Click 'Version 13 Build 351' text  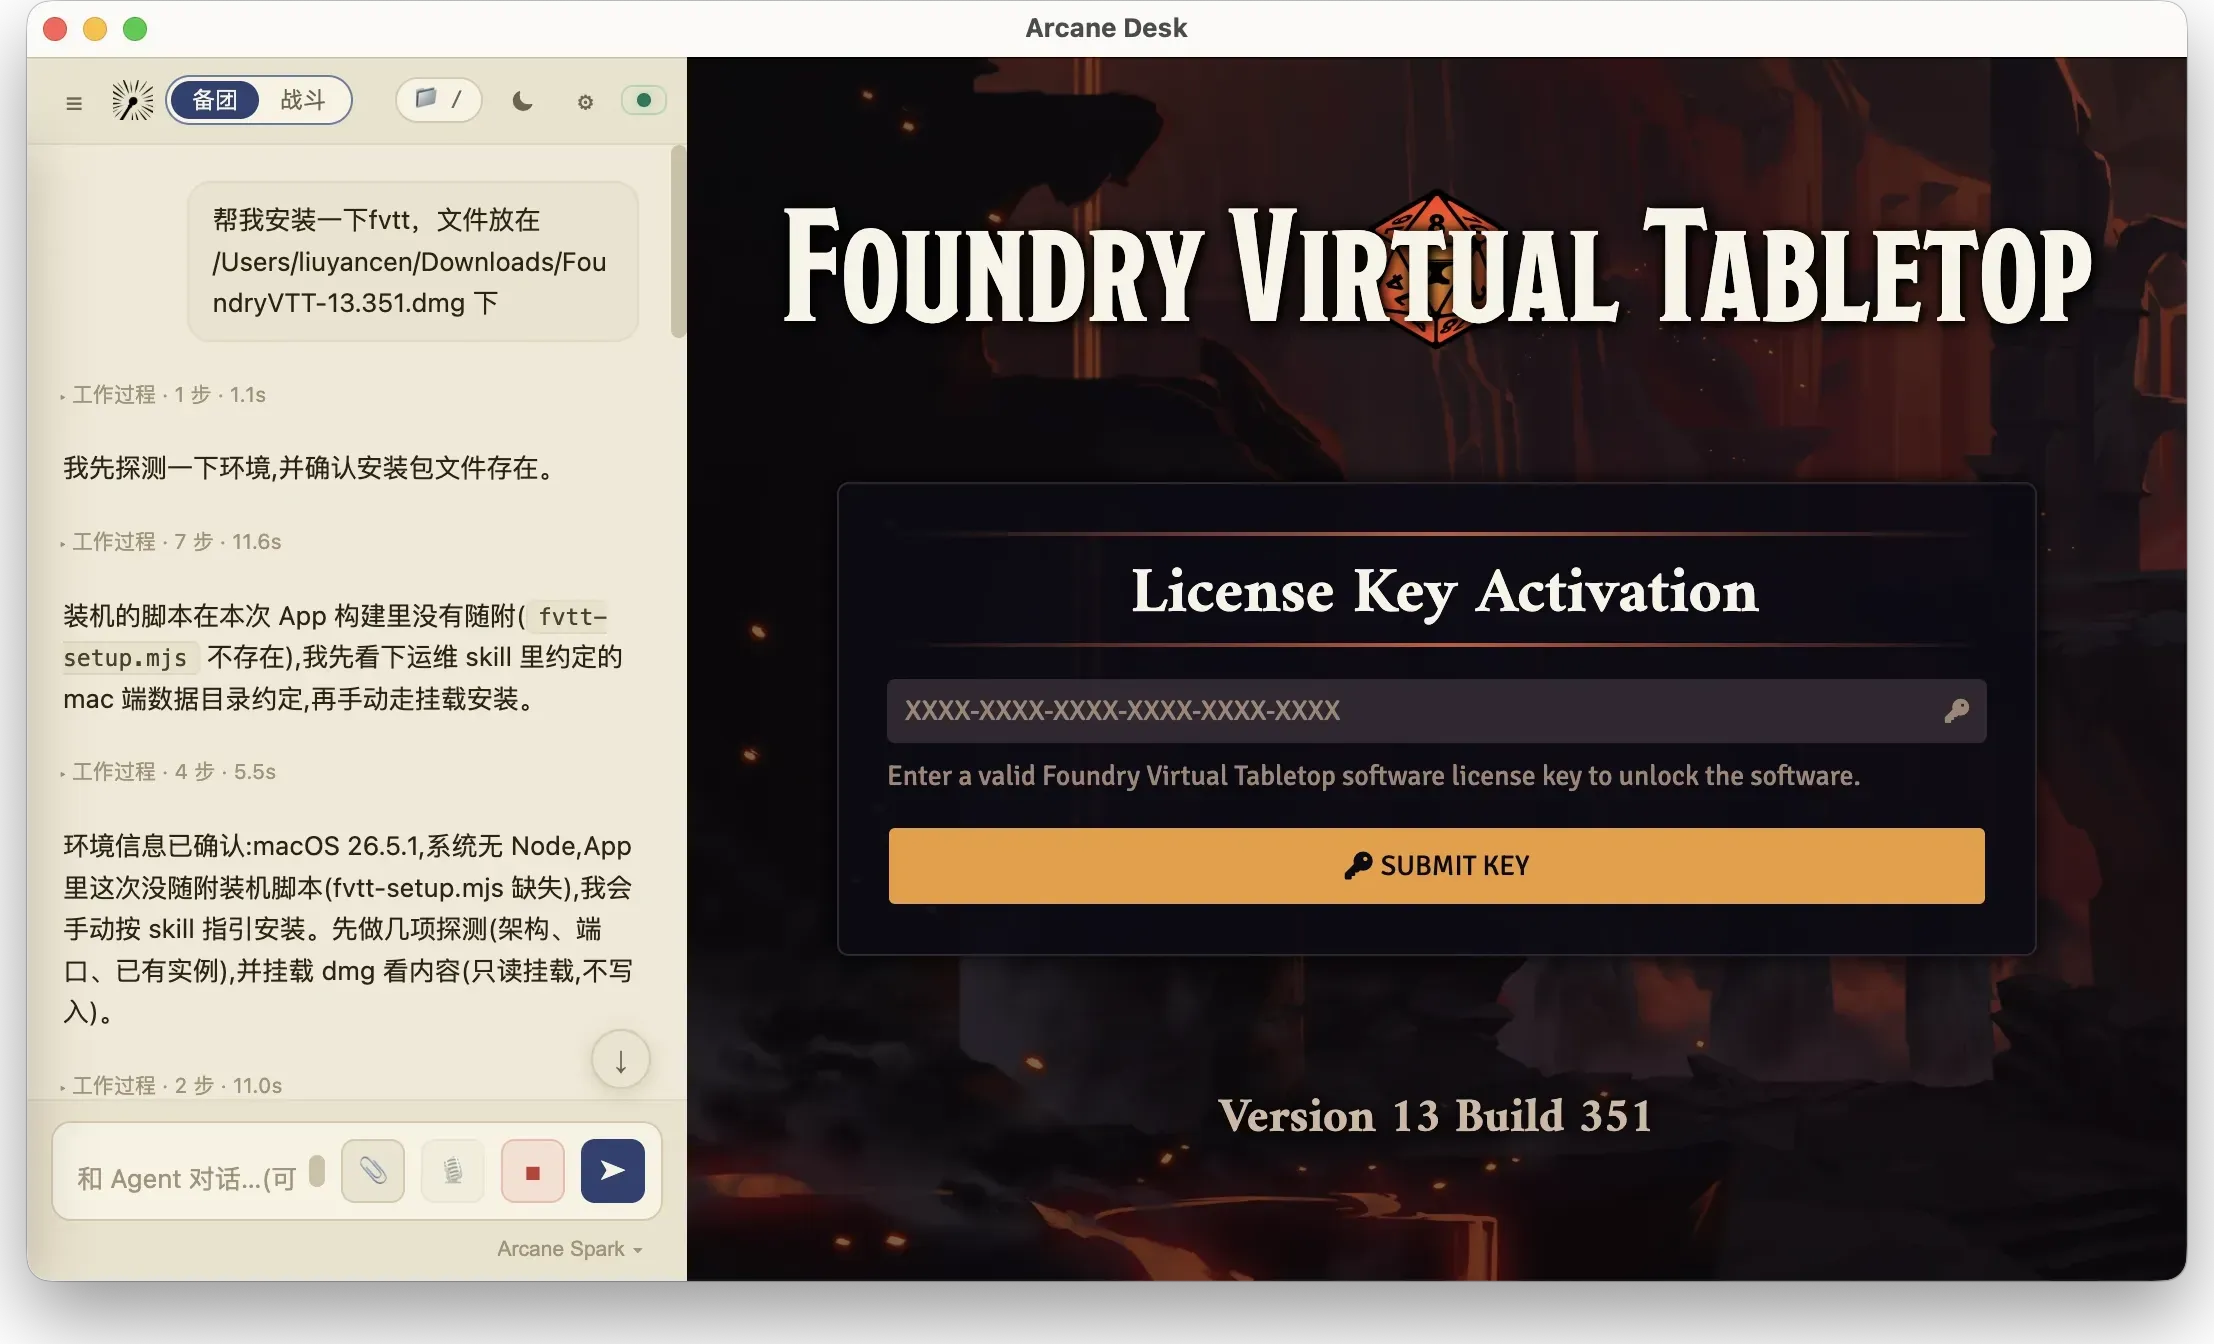point(1436,1116)
